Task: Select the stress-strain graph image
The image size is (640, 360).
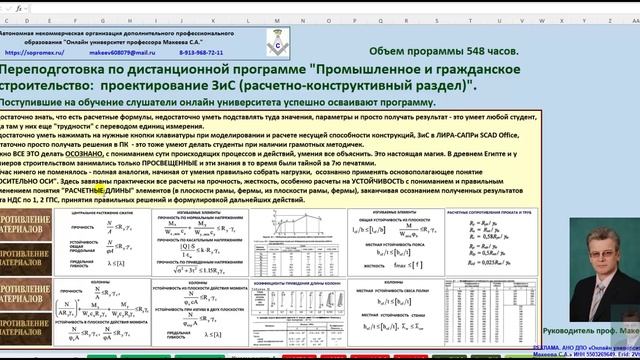Action: pyautogui.click(x=298, y=242)
